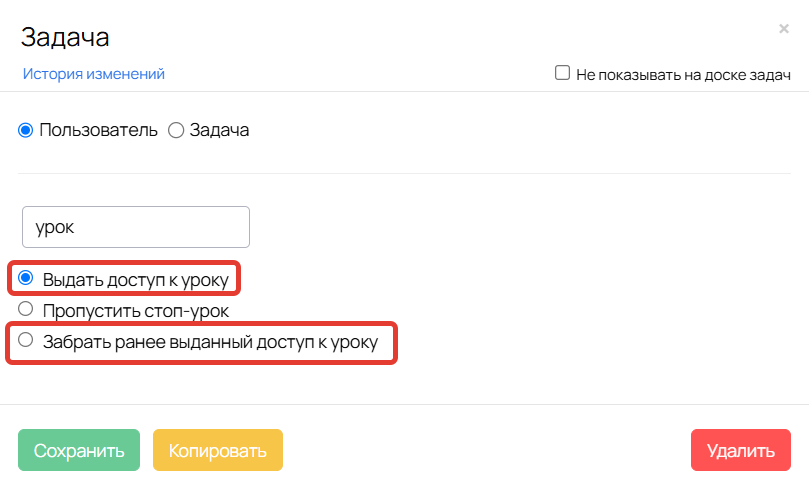Select the Задача radio option
Viewport: 809px width, 492px height.
click(x=176, y=130)
